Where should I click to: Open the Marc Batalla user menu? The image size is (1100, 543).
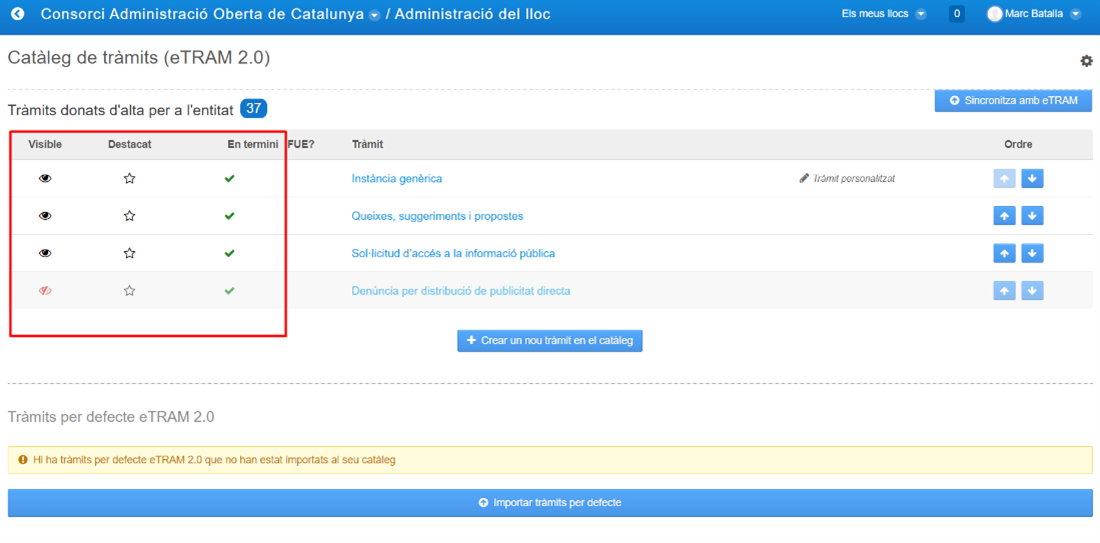coord(1033,13)
